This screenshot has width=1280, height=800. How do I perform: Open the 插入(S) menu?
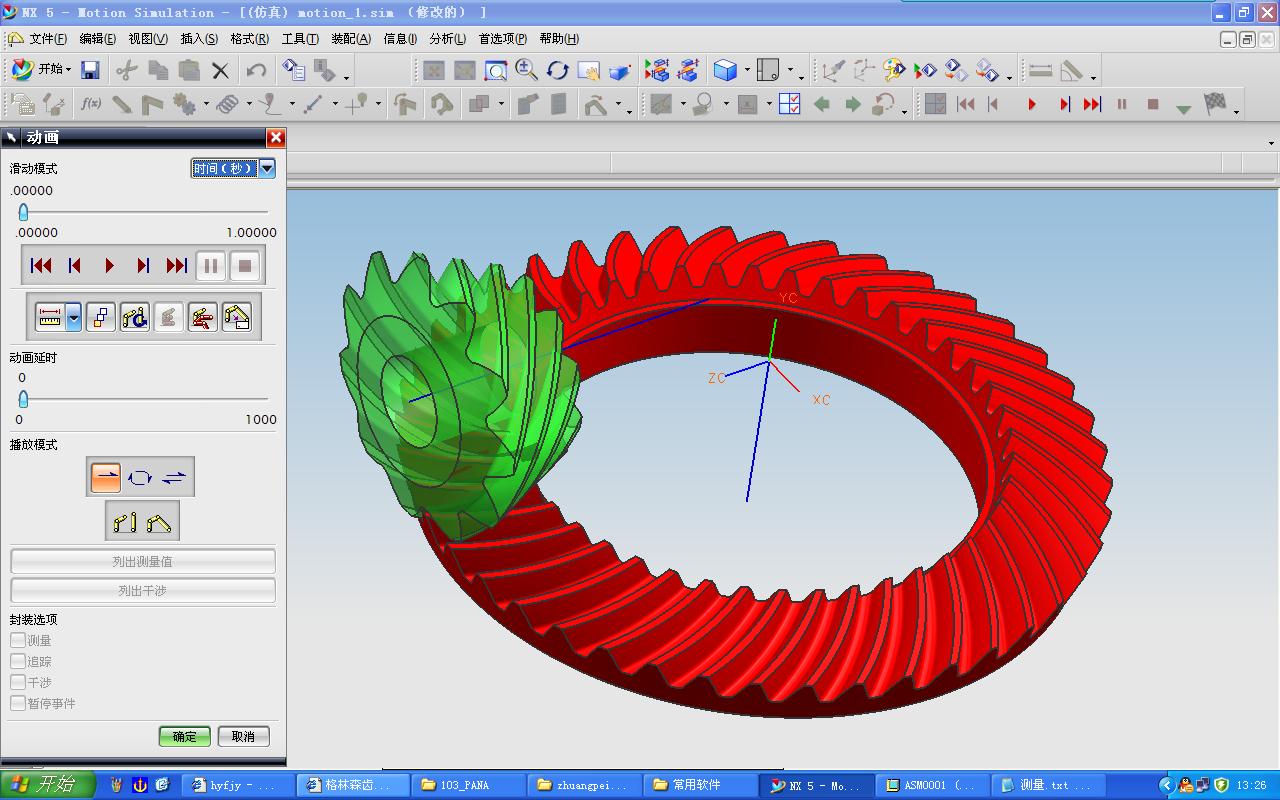[x=199, y=39]
